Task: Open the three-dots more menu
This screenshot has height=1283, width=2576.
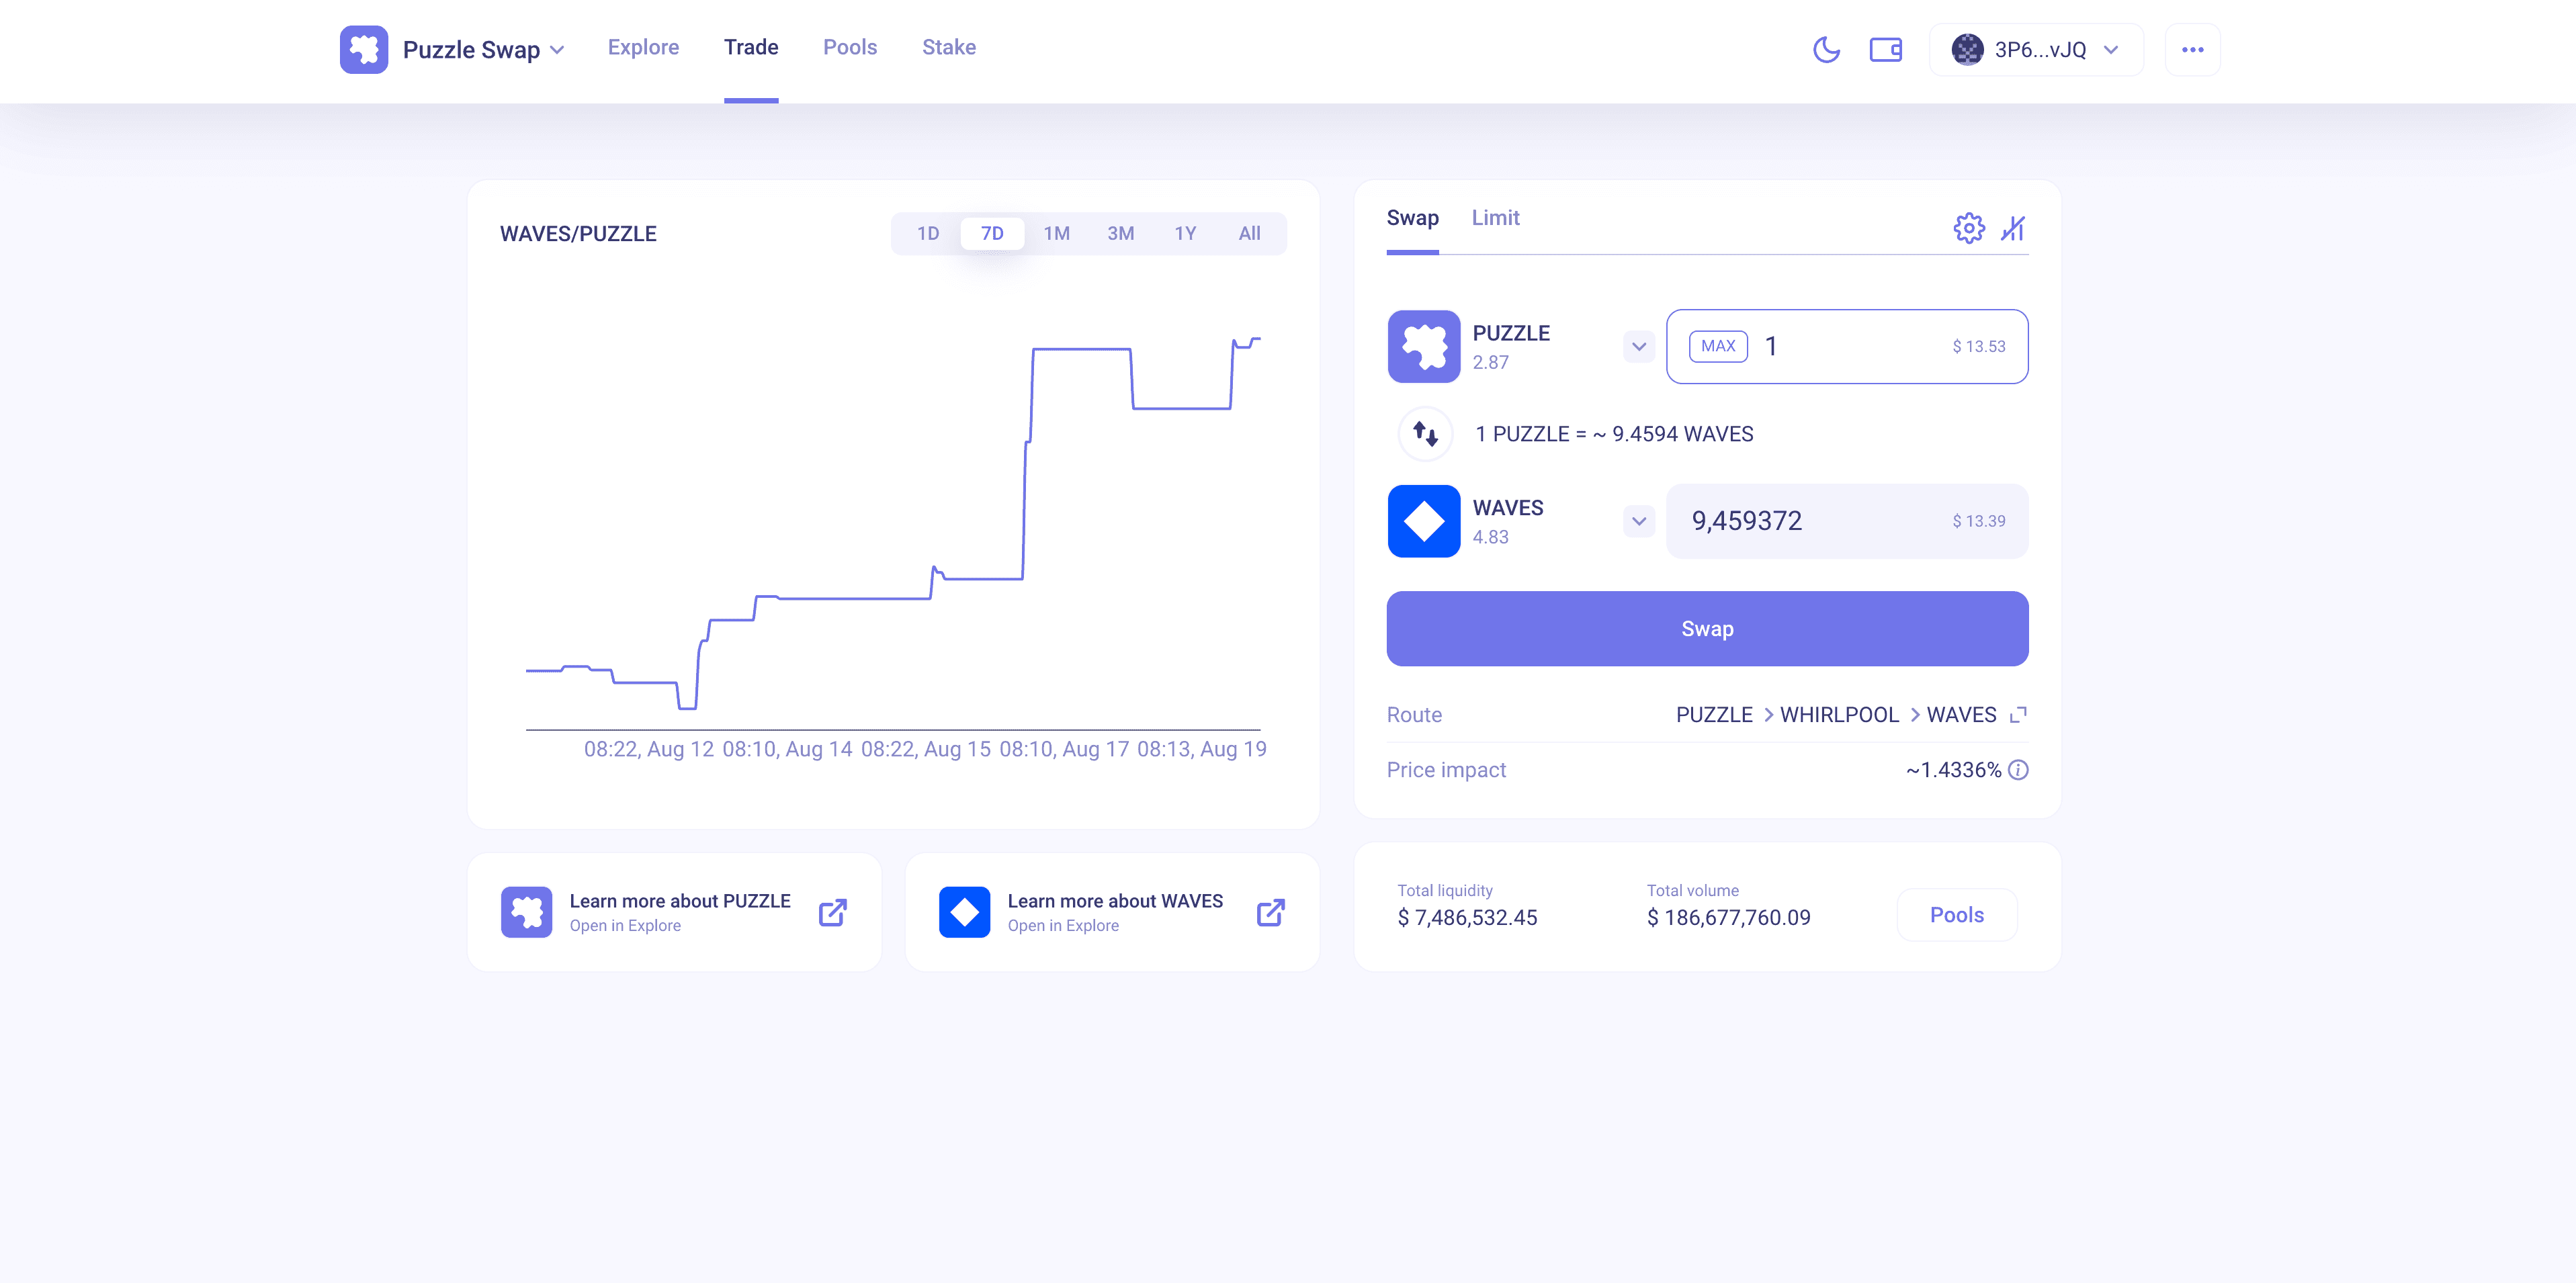Action: click(2192, 49)
